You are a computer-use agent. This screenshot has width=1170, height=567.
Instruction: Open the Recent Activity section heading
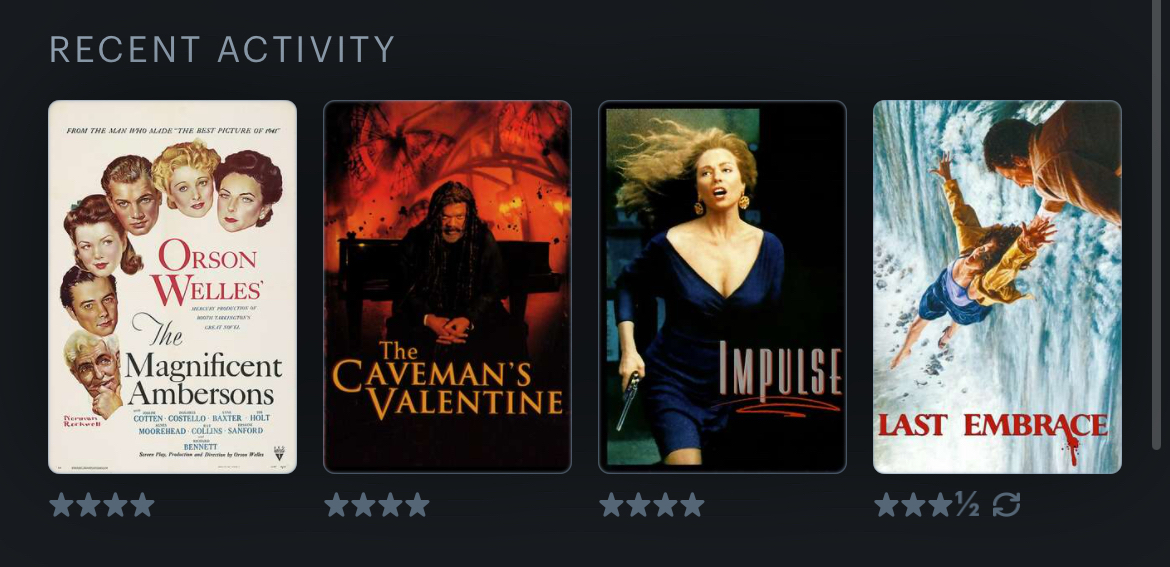222,49
